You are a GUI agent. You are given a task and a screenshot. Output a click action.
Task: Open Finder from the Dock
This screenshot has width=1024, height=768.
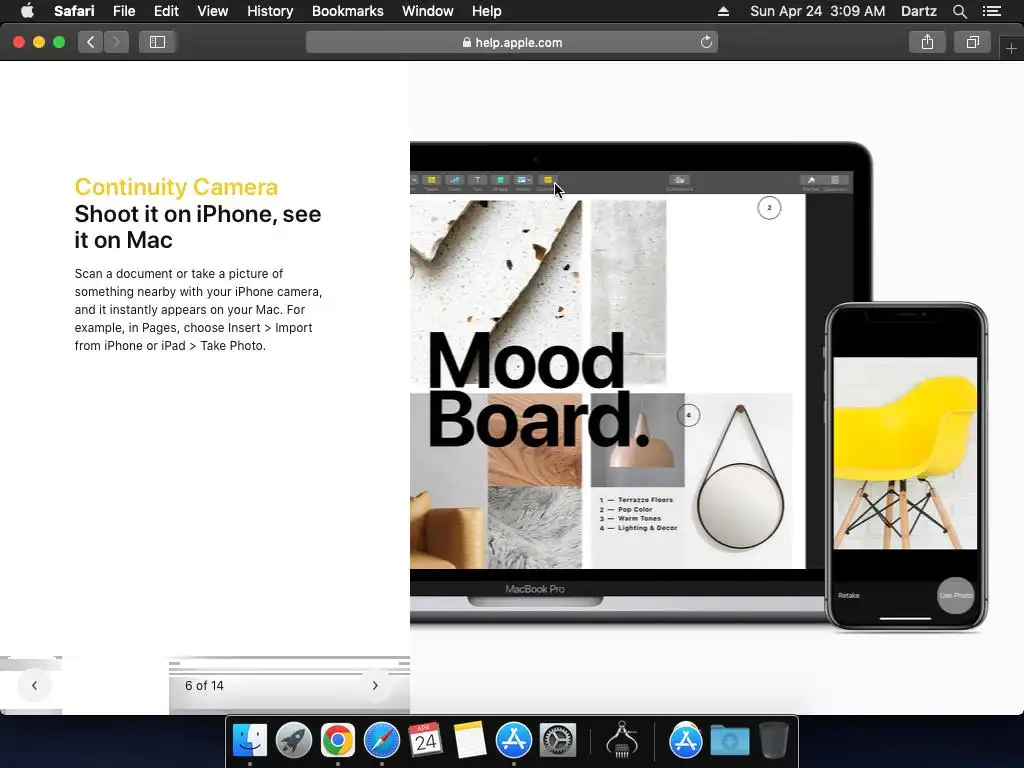[x=250, y=741]
